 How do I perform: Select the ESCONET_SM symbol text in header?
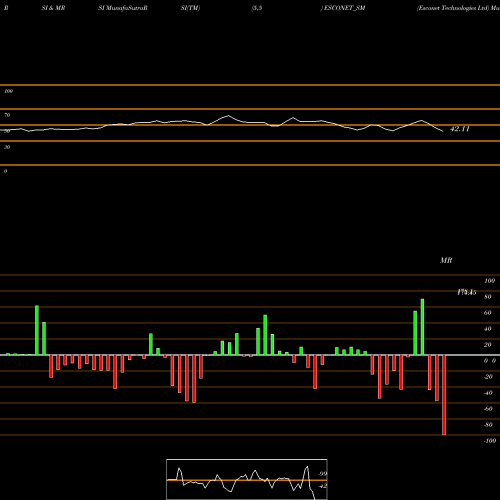[344, 8]
